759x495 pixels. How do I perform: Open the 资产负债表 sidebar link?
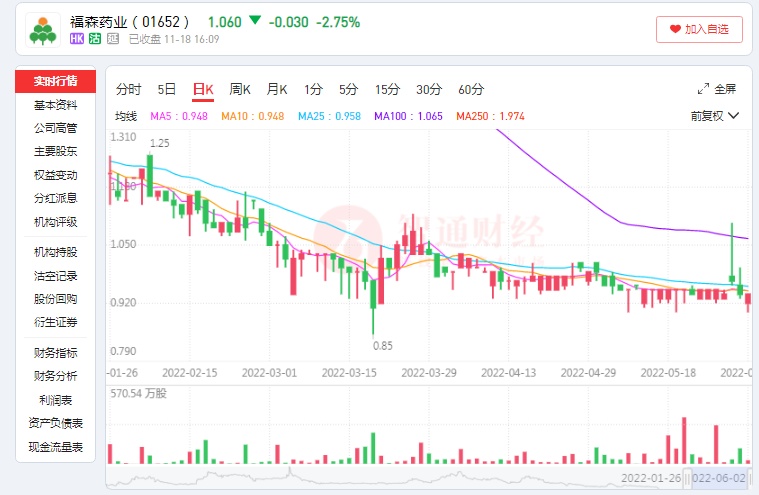tap(56, 423)
